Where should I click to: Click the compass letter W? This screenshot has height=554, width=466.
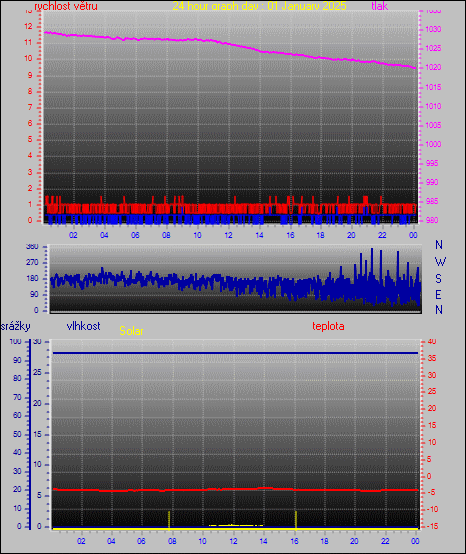click(x=440, y=262)
